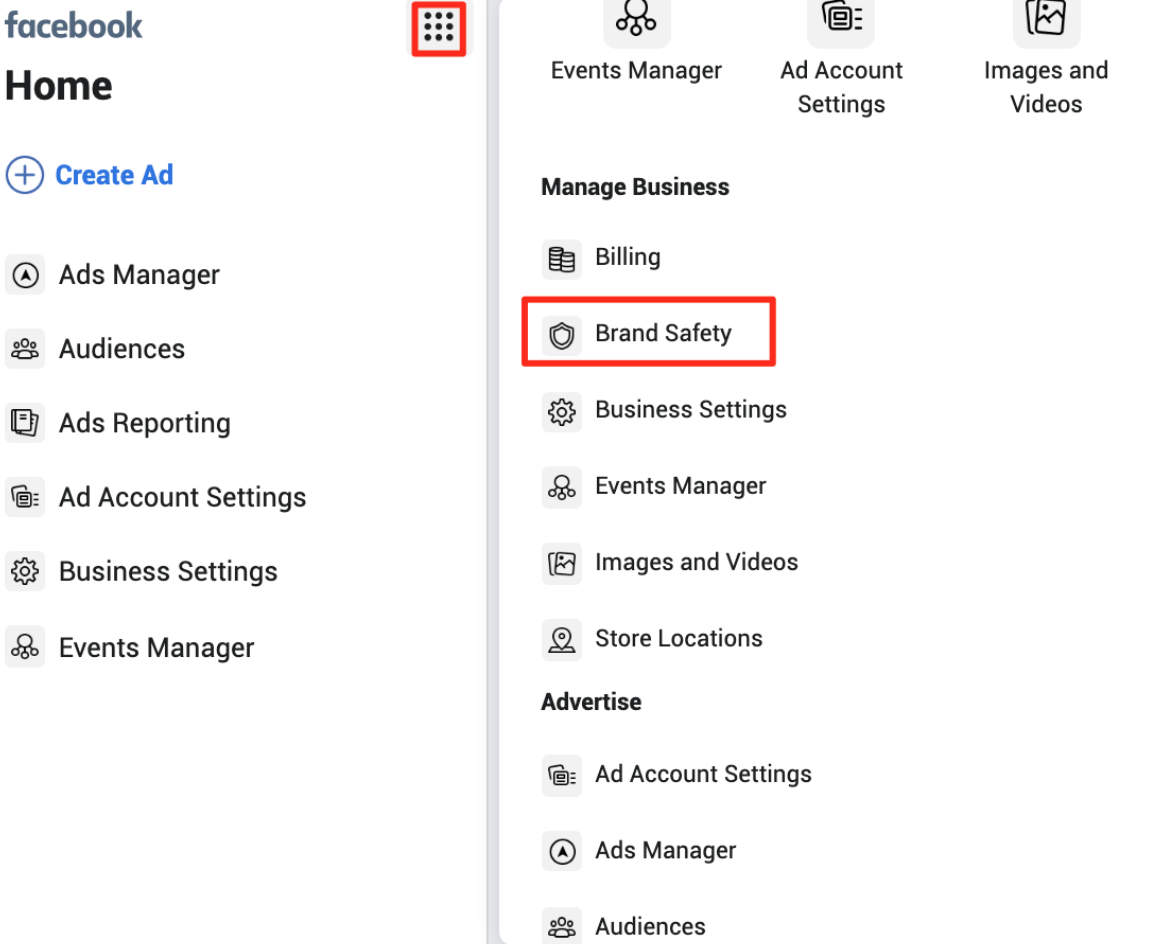The width and height of the screenshot is (1170, 944).
Task: Click the Ad Account Settings icon under Advertise
Action: (562, 776)
